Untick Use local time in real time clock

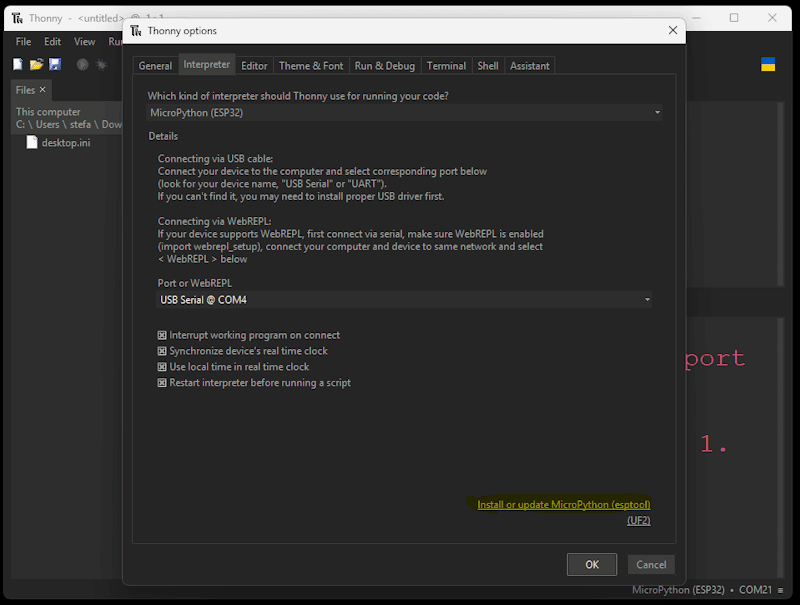162,367
